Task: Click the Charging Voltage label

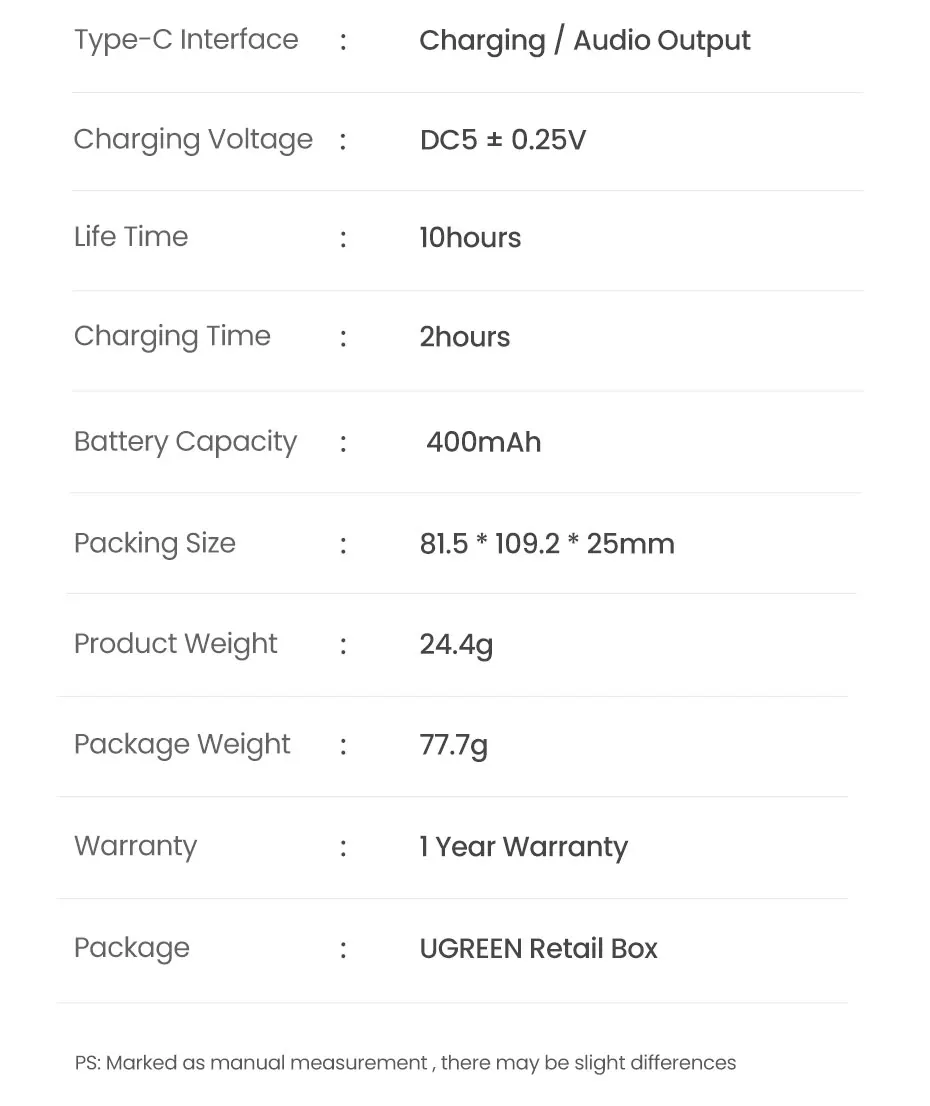Action: (x=193, y=139)
